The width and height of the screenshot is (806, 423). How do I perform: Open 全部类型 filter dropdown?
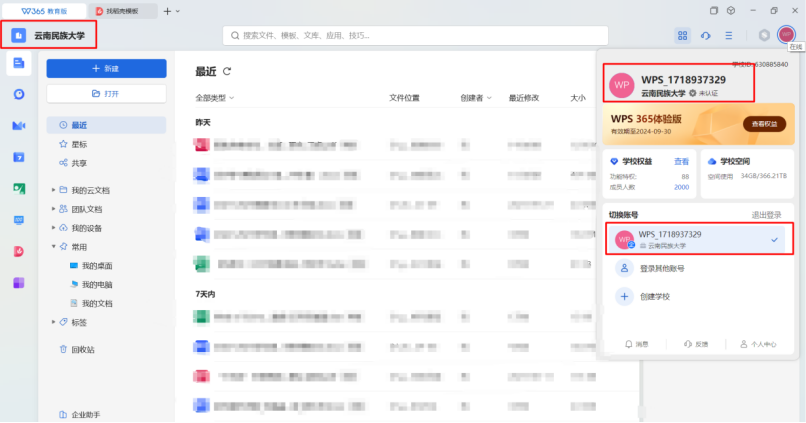214,98
